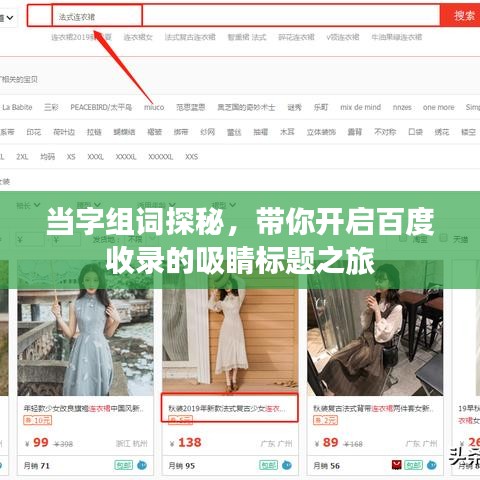Image resolution: width=480 pixels, height=480 pixels.
Task: Click the 包邮 badge on ¥99 item
Action: [124, 465]
